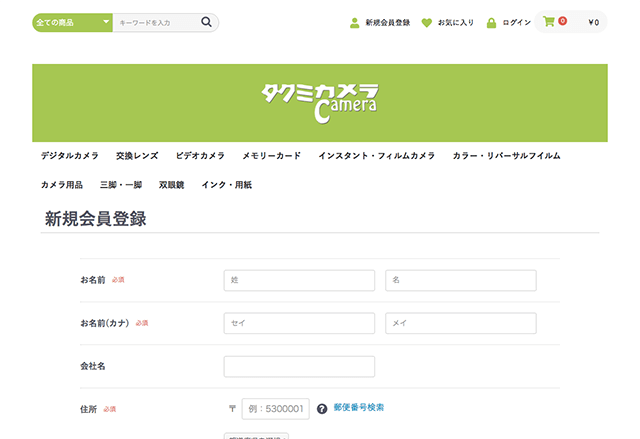Open the インスタント・フィルムカメラ category

(377, 155)
